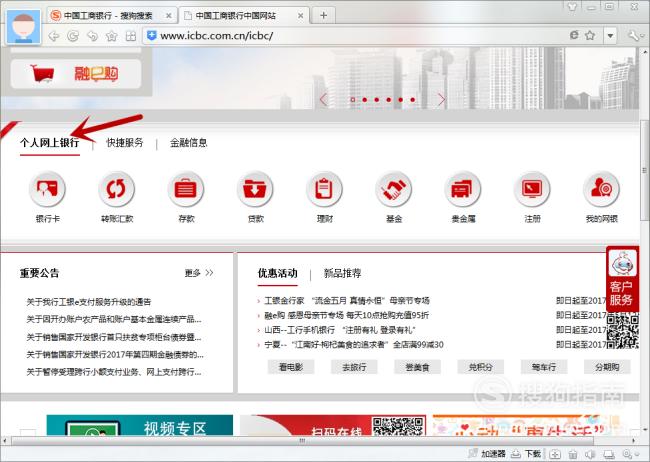Viewport: 650px width, 462px height.
Task: Select the 金融信息 tab
Action: click(189, 143)
